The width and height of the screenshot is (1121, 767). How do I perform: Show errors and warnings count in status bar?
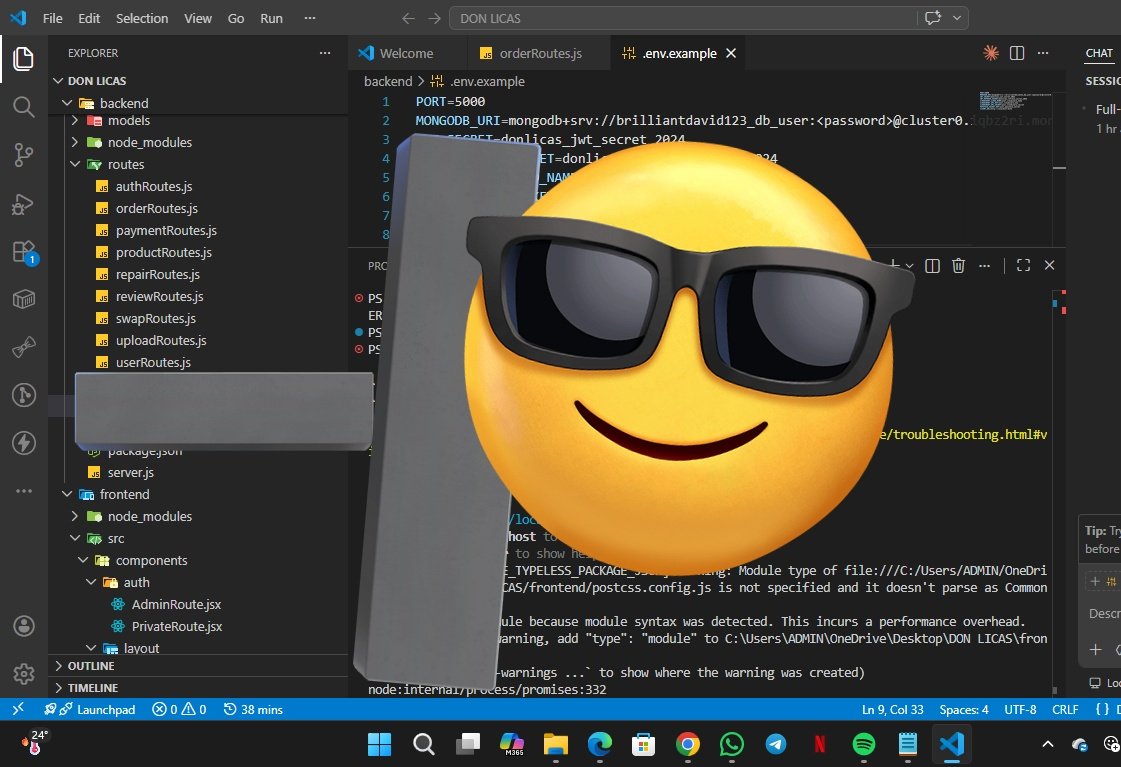coord(179,709)
